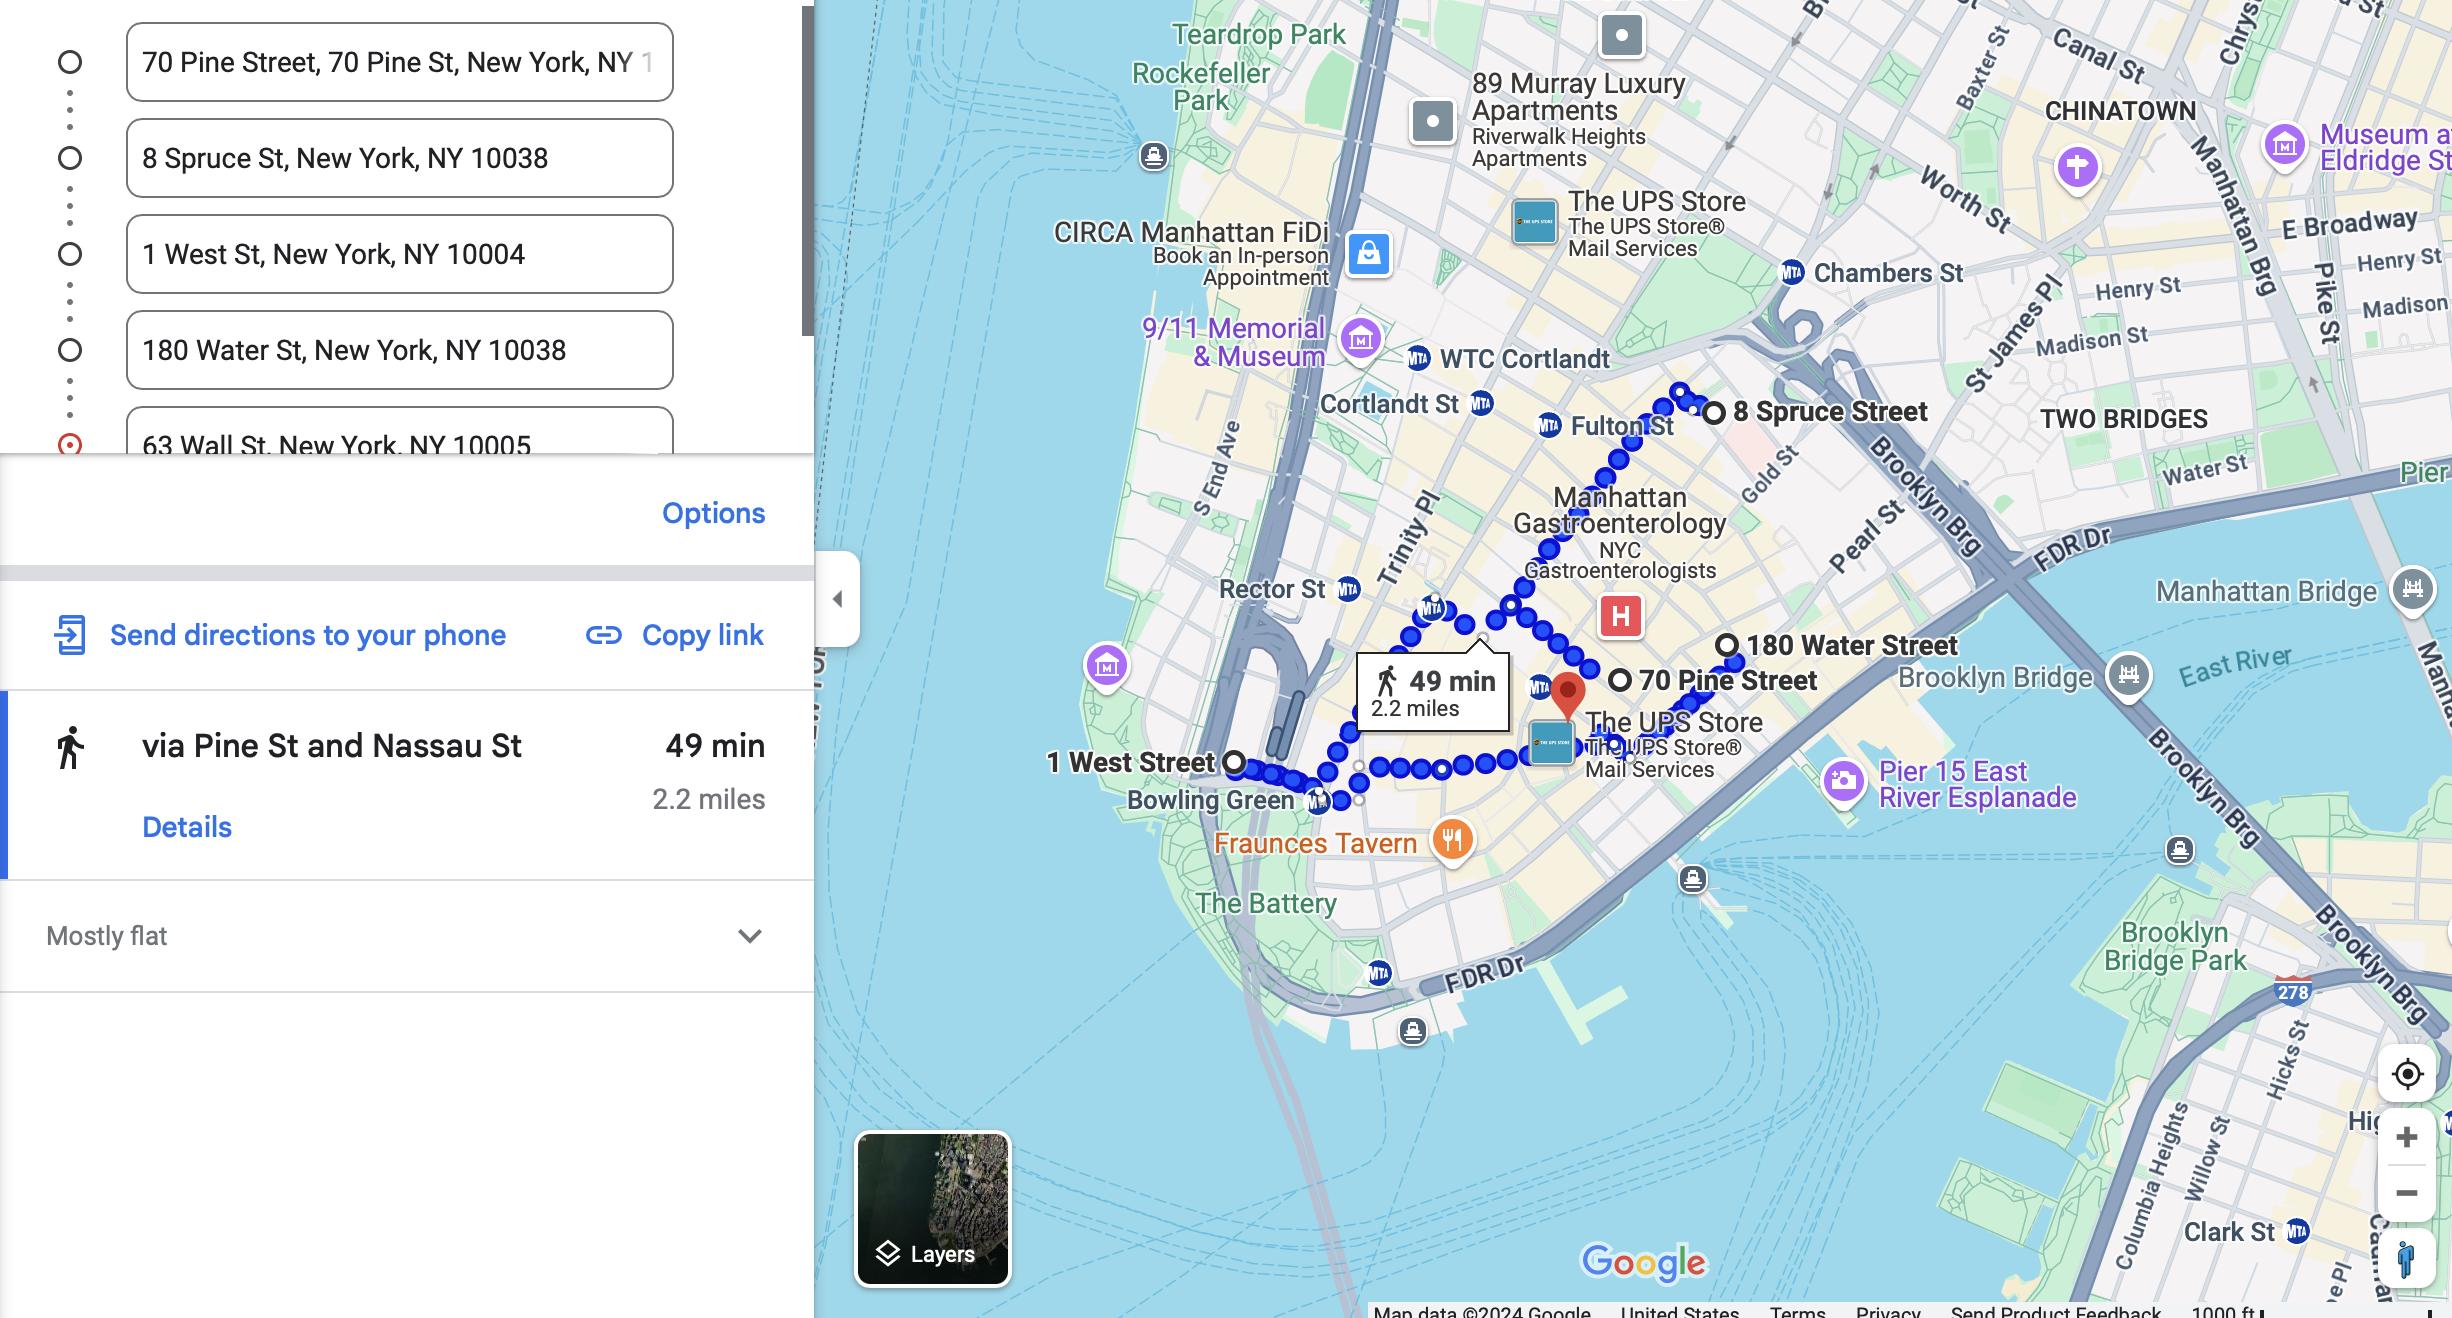Click the My Location target icon
2452x1318 pixels.
click(x=2407, y=1074)
